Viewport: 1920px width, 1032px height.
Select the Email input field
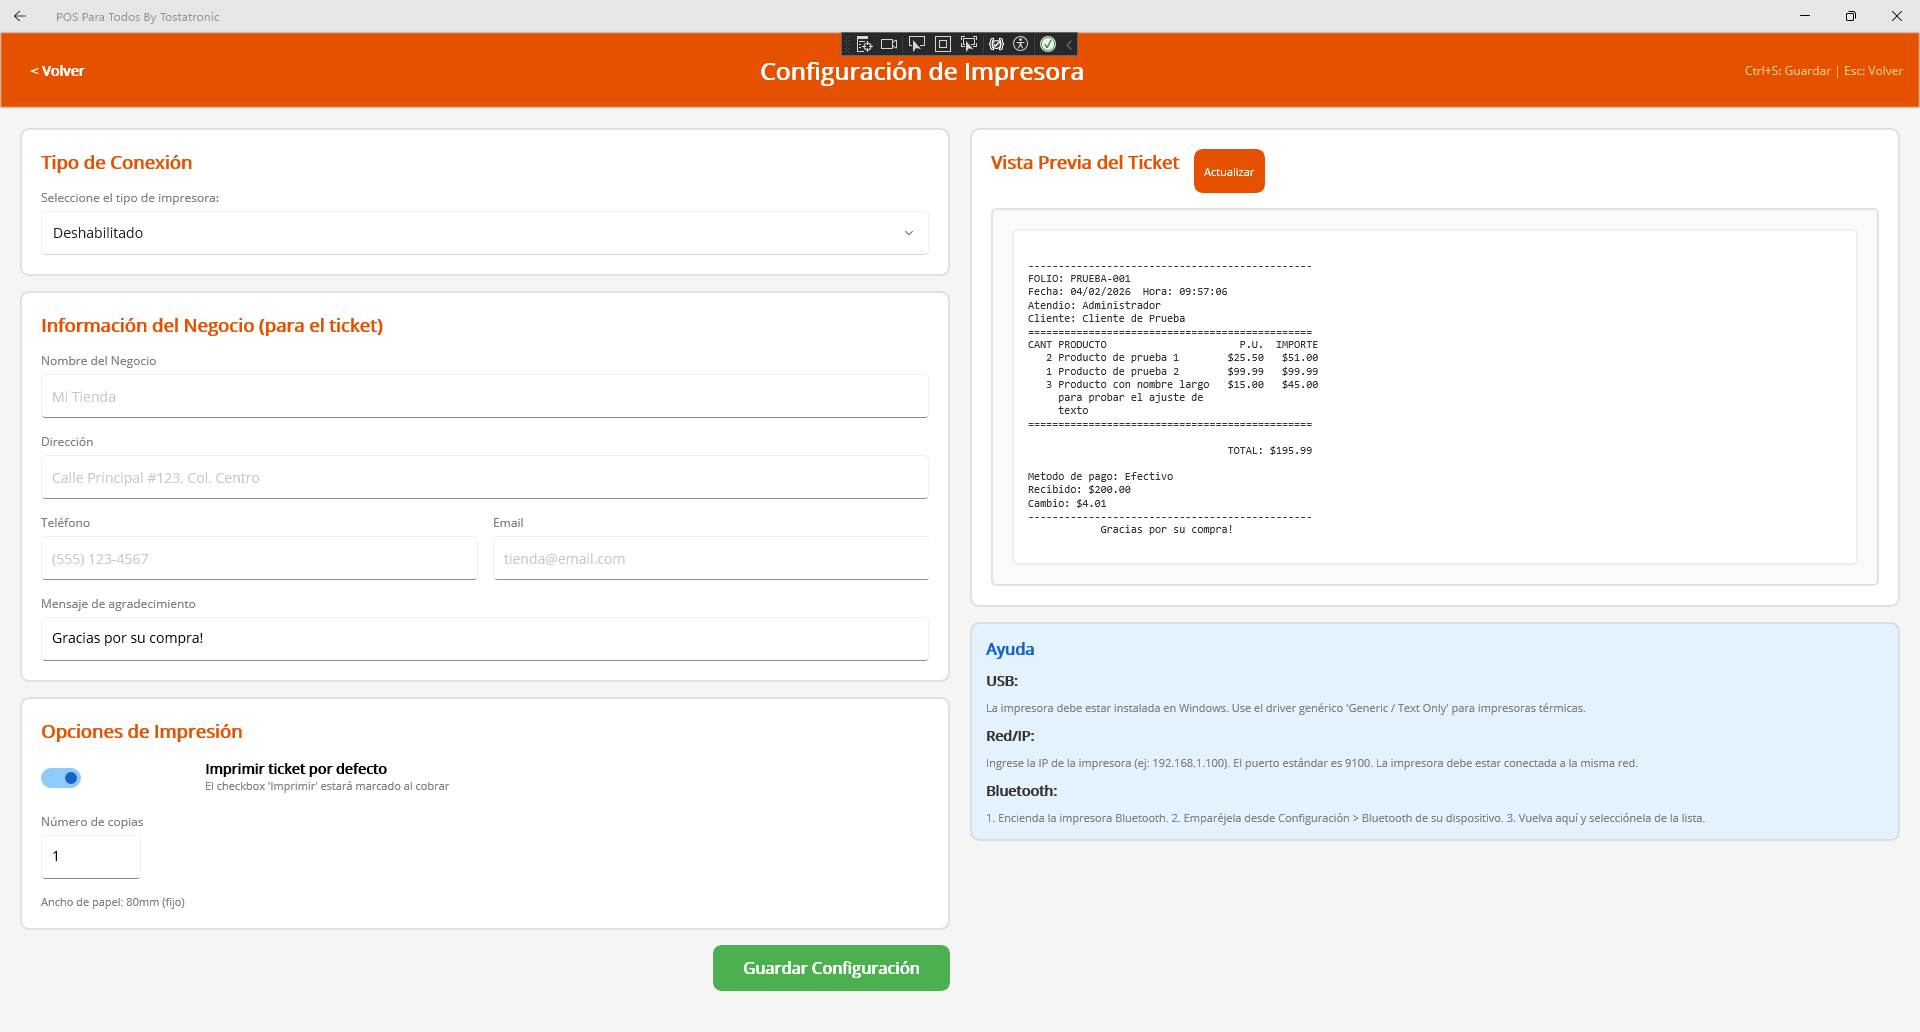point(710,559)
